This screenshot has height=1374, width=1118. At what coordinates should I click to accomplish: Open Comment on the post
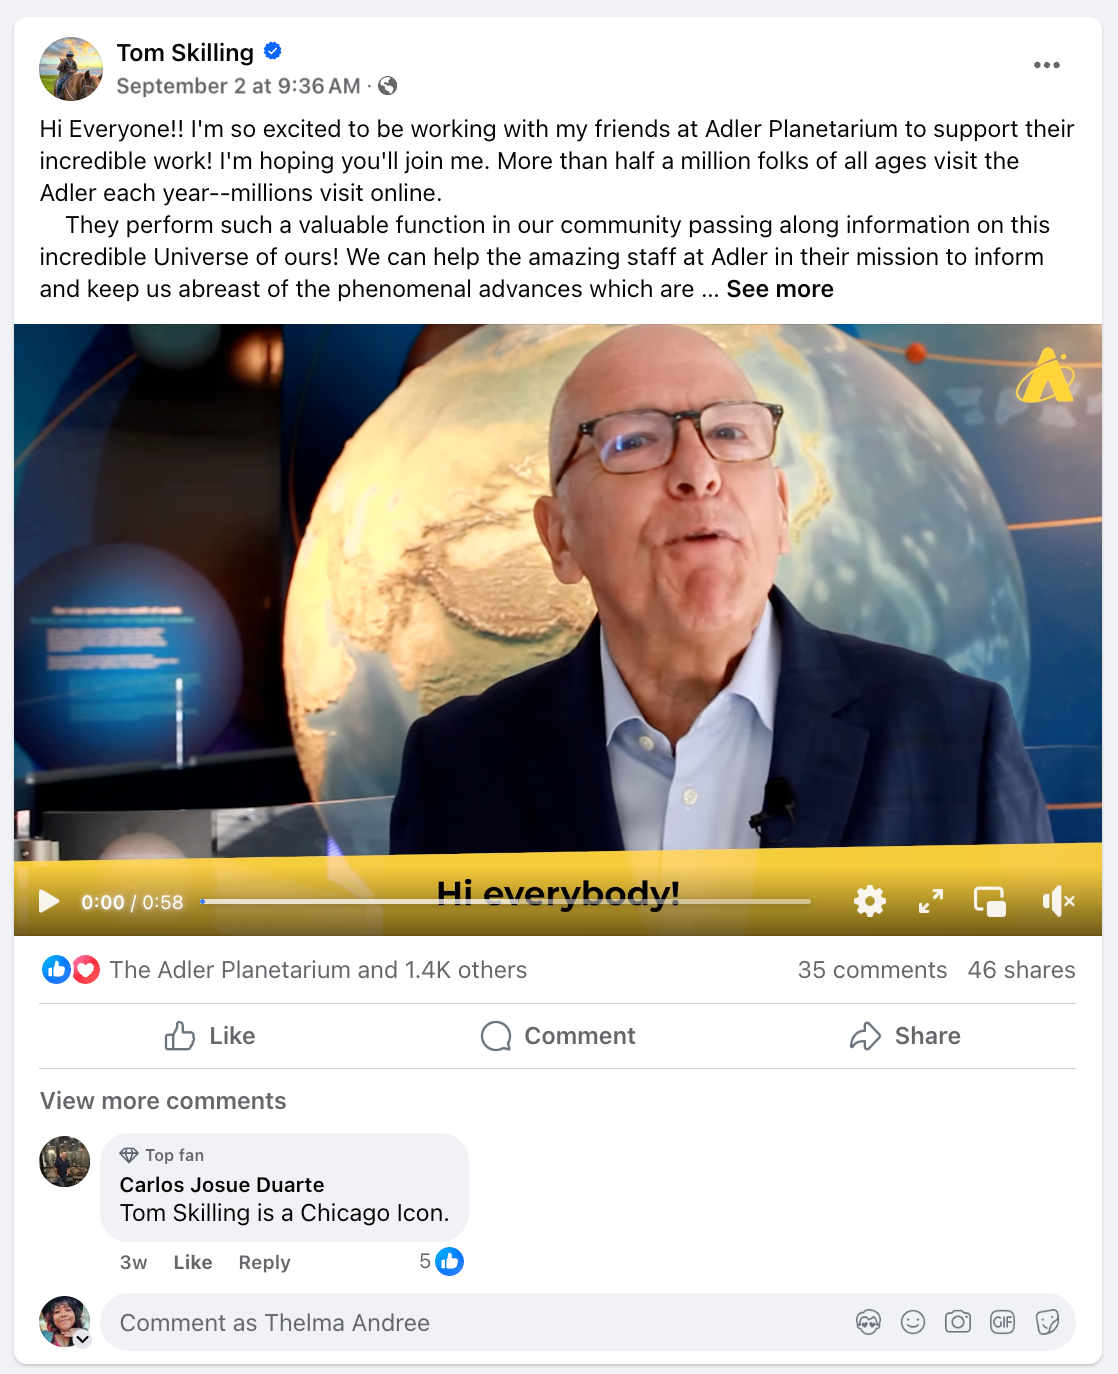tap(558, 1036)
